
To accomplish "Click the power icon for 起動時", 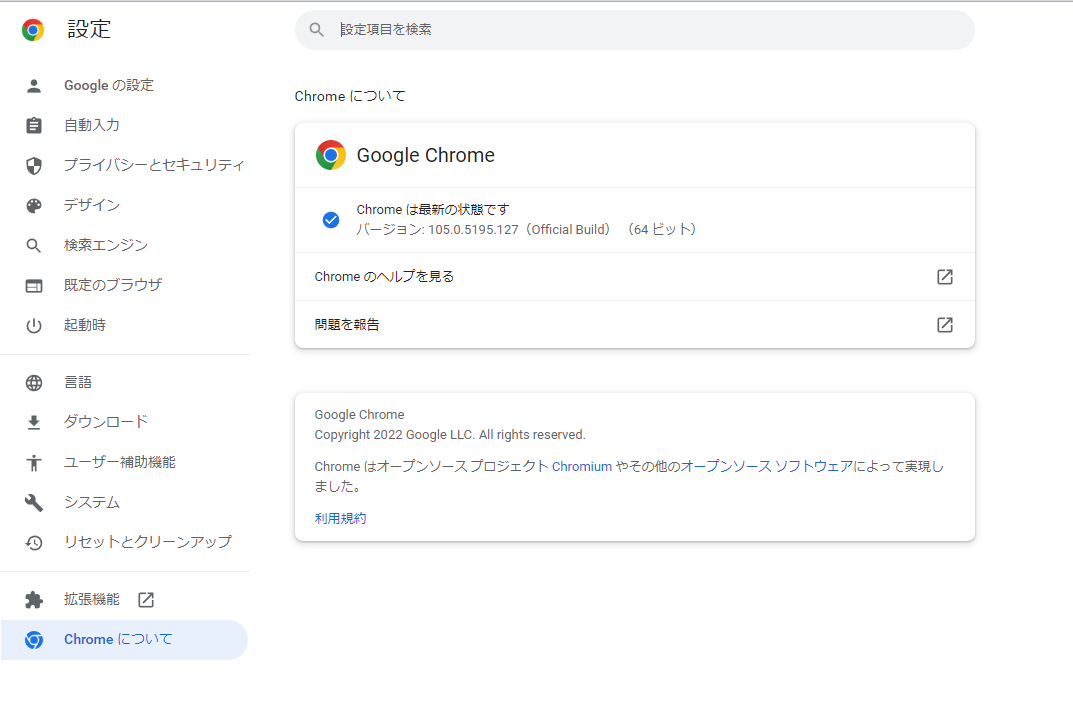I will [x=34, y=326].
